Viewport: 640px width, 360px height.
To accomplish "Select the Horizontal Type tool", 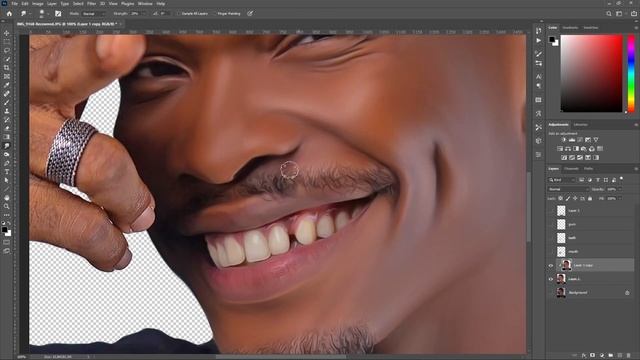I will tap(7, 172).
